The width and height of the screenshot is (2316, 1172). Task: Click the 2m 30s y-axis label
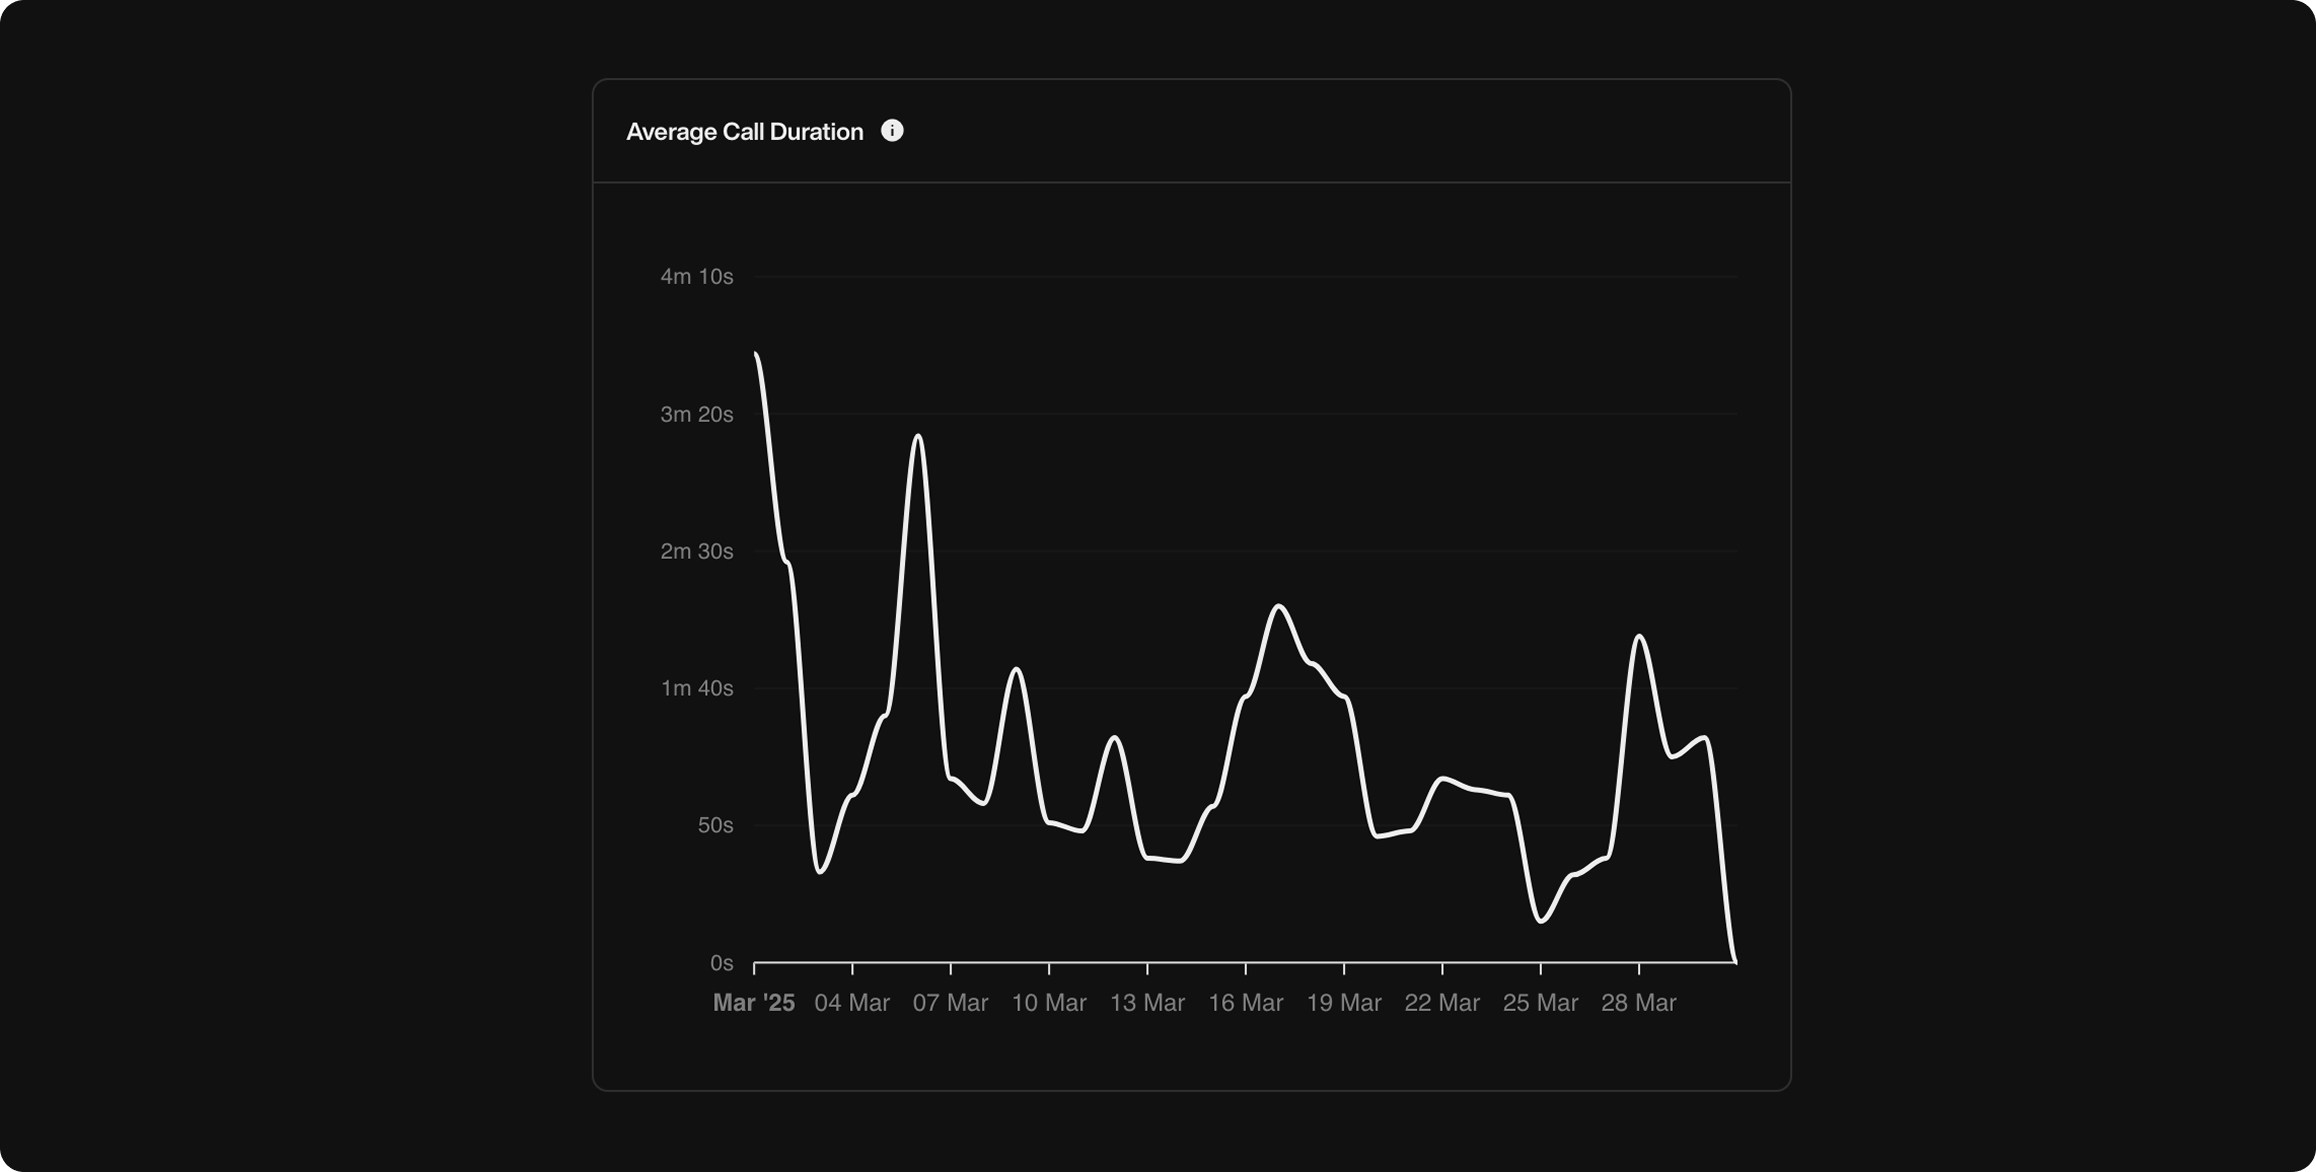pos(697,551)
